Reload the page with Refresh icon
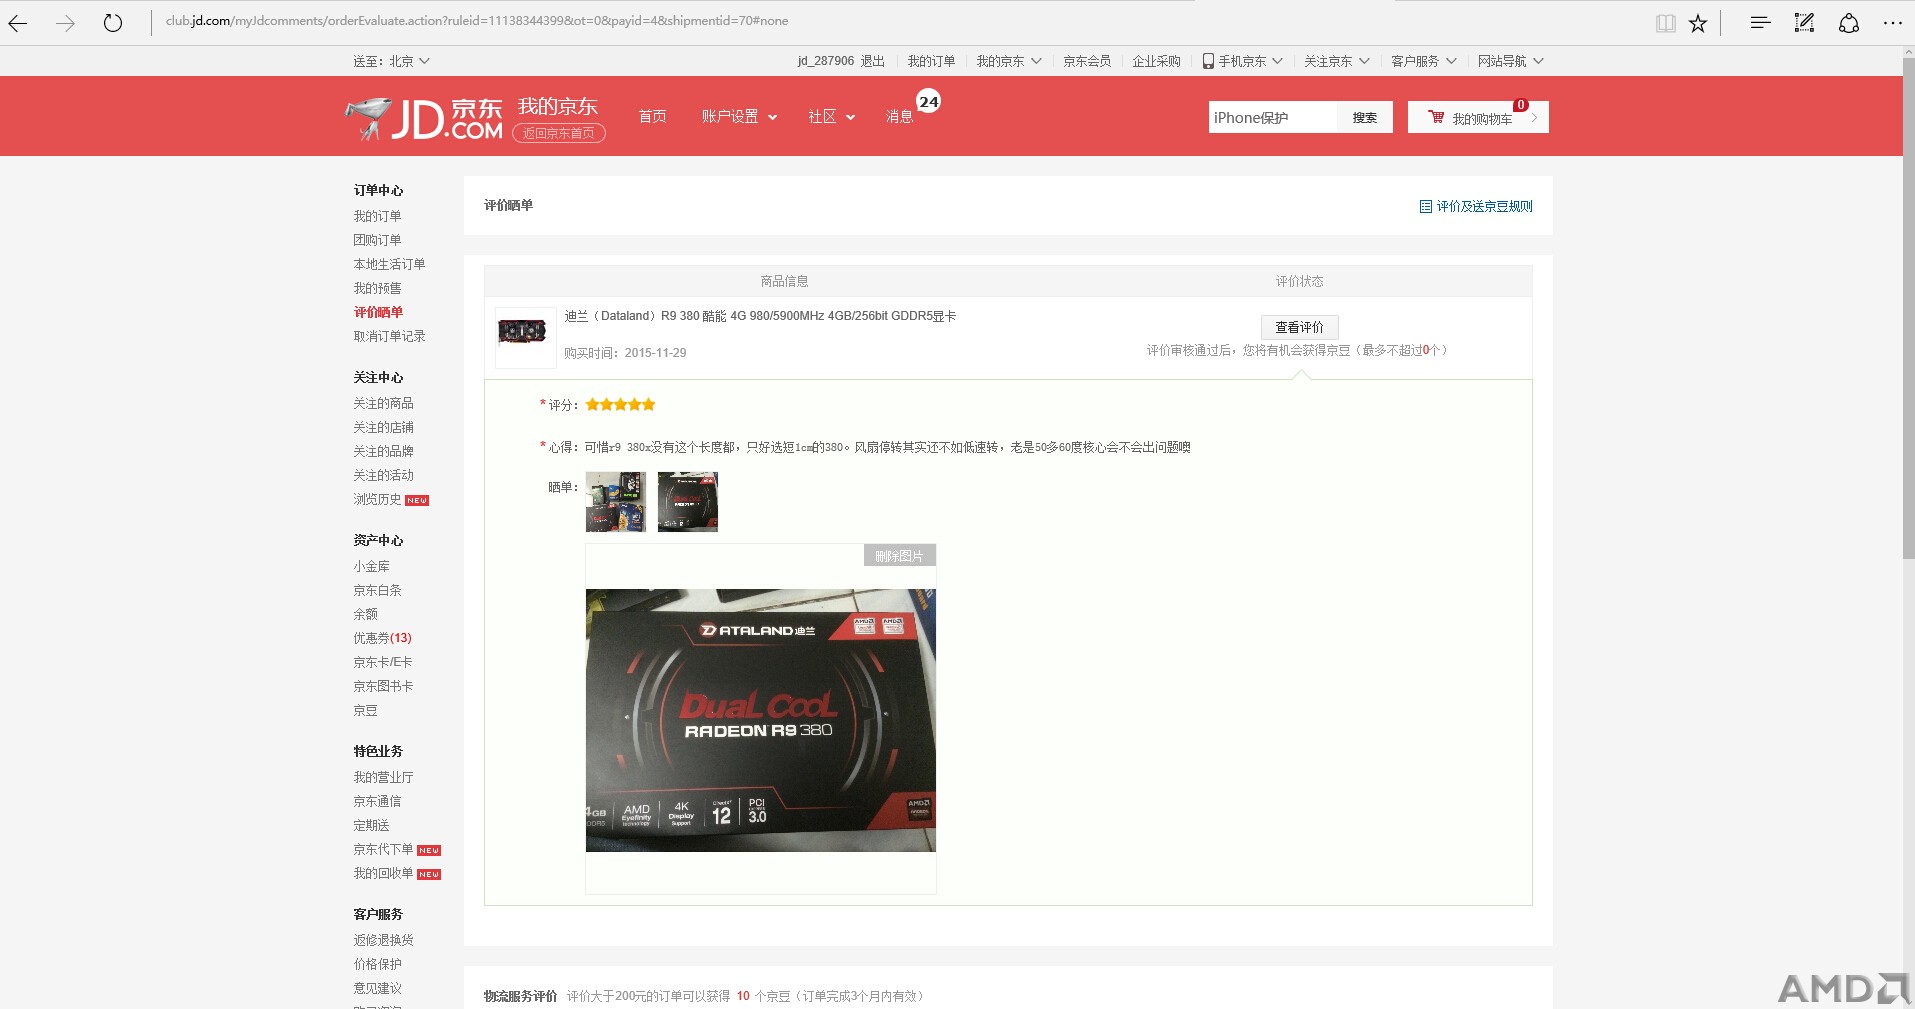 [113, 23]
